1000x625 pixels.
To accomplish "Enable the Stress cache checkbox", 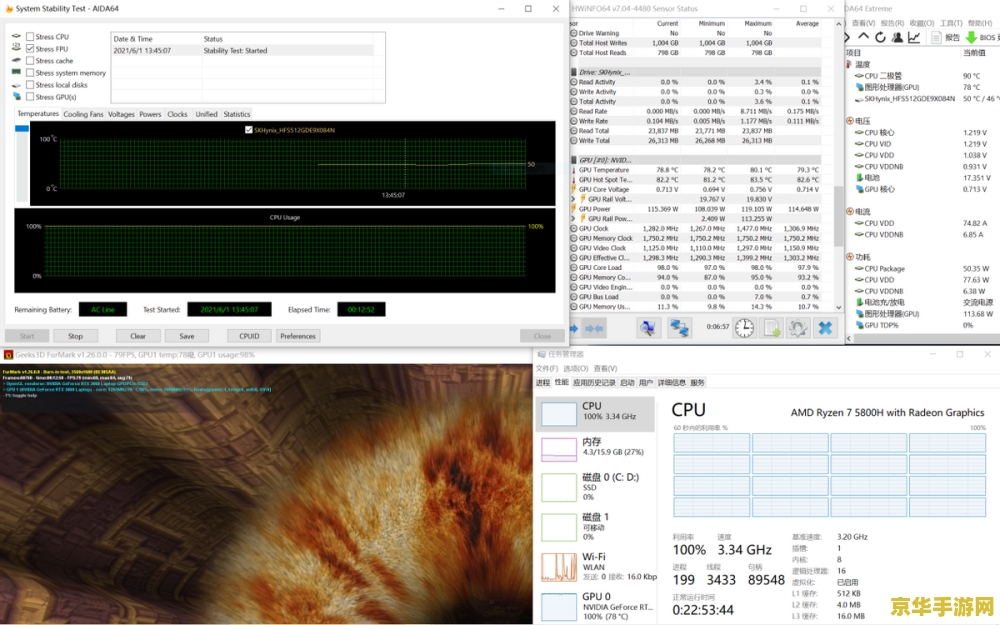I will click(x=30, y=61).
